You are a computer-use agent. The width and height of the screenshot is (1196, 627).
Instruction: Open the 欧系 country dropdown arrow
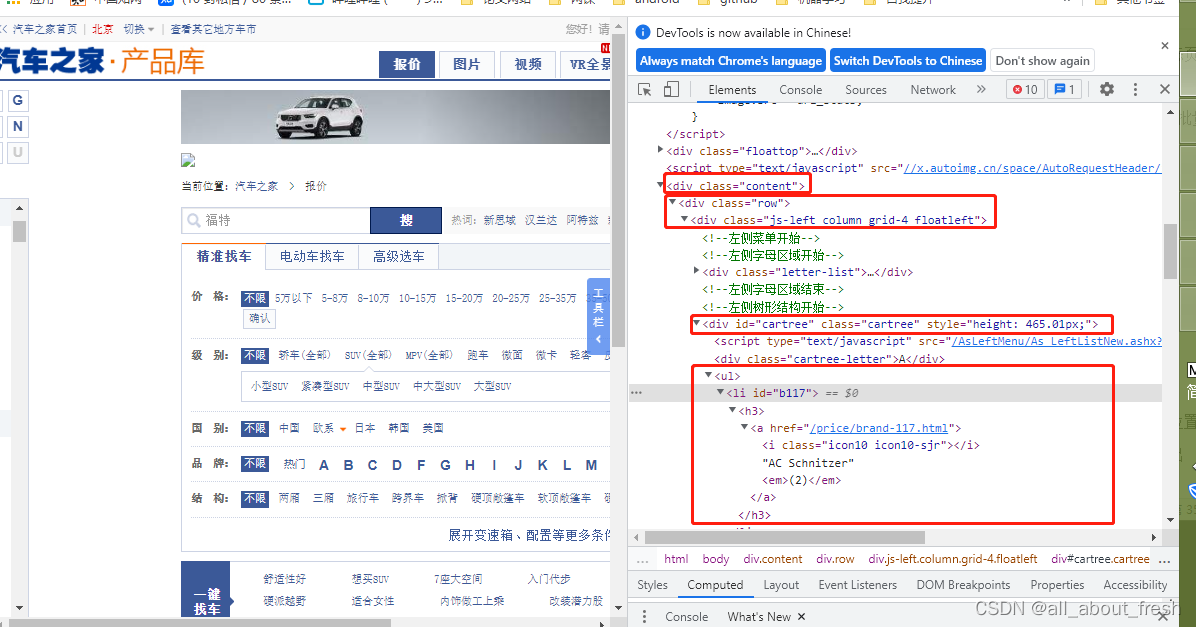(343, 429)
